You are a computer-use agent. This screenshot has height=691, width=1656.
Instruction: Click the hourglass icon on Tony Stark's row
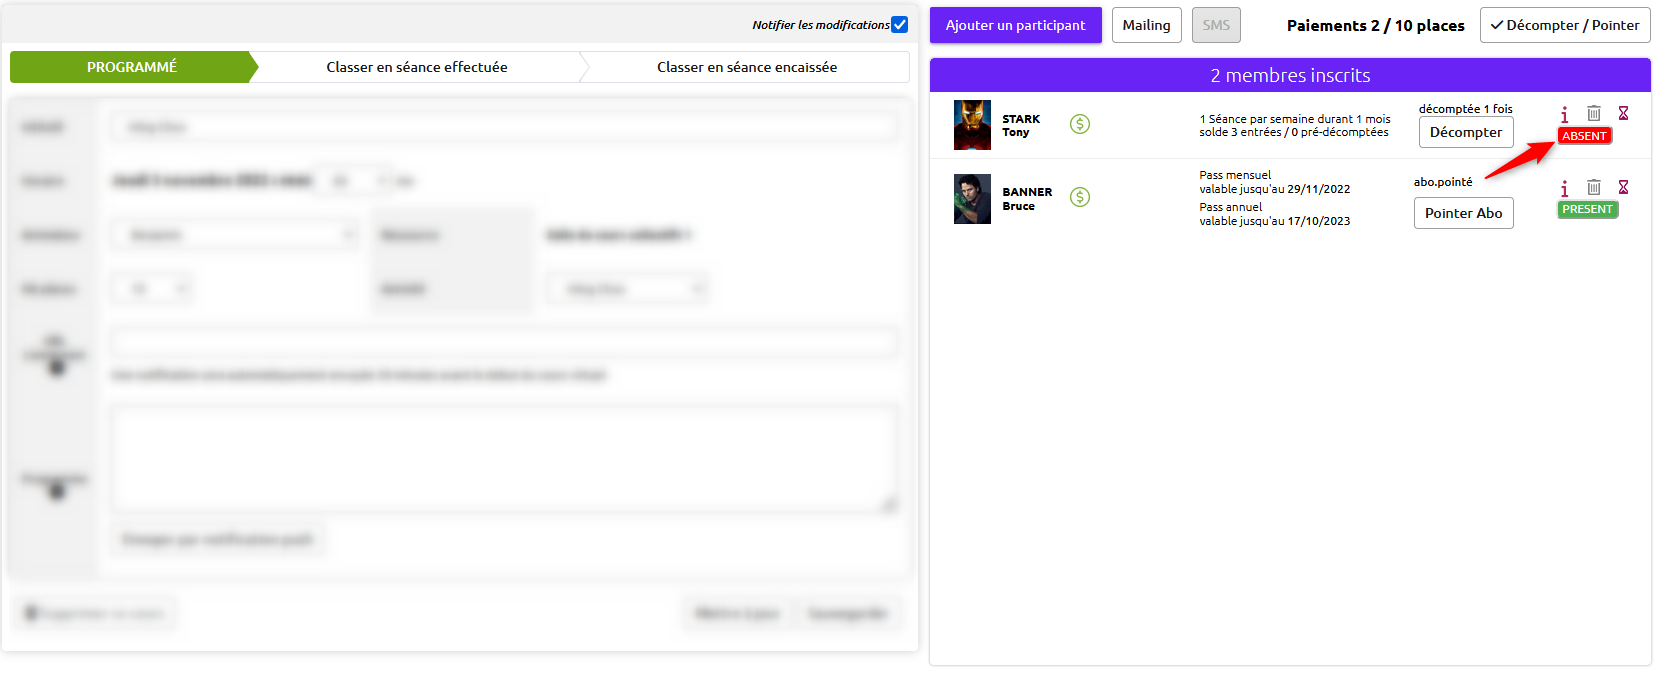pos(1623,113)
